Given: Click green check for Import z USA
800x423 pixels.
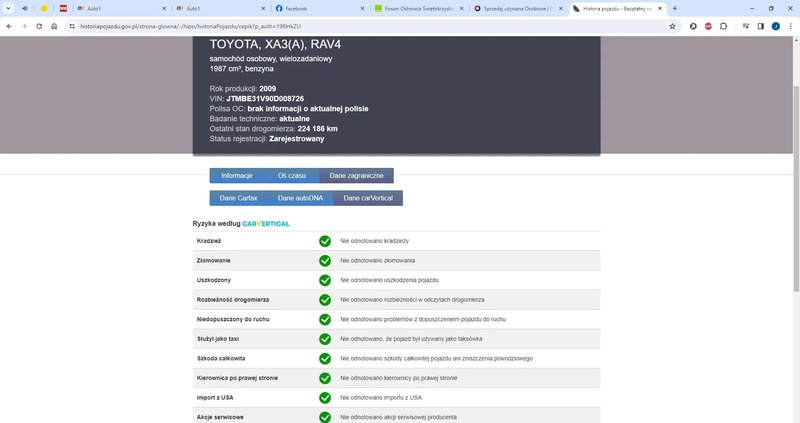Looking at the screenshot, I should [x=325, y=397].
